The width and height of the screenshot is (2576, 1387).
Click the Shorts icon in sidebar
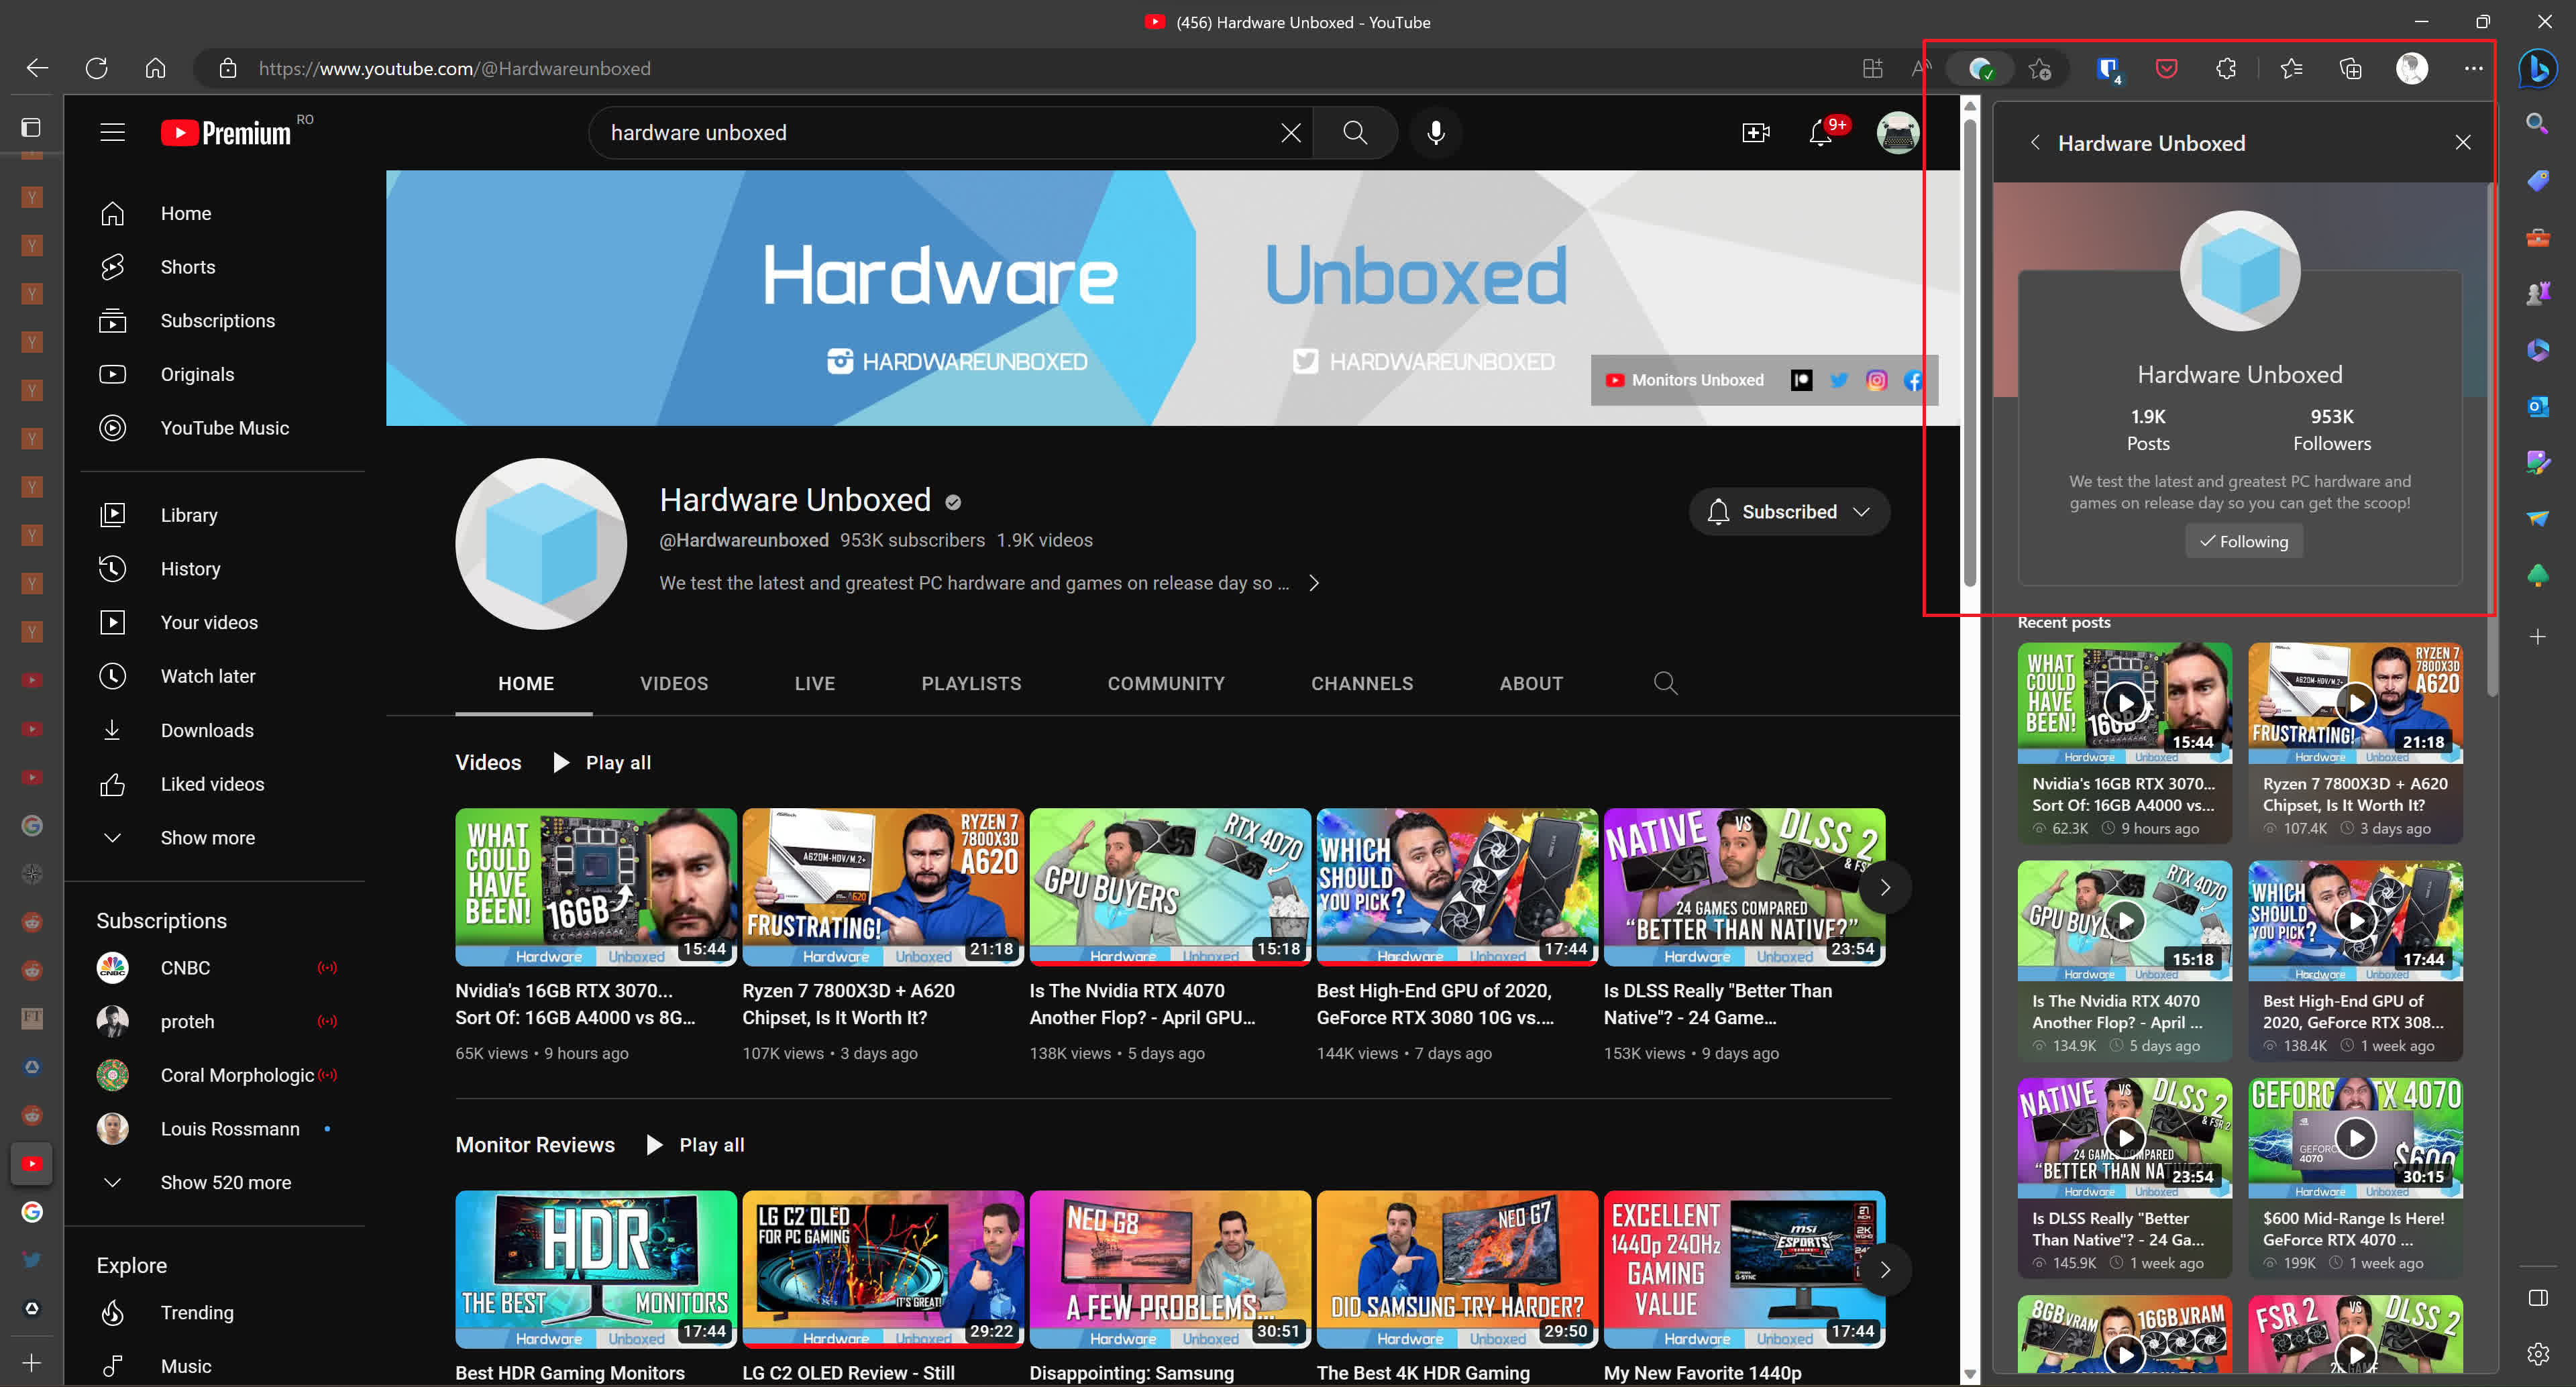point(112,267)
